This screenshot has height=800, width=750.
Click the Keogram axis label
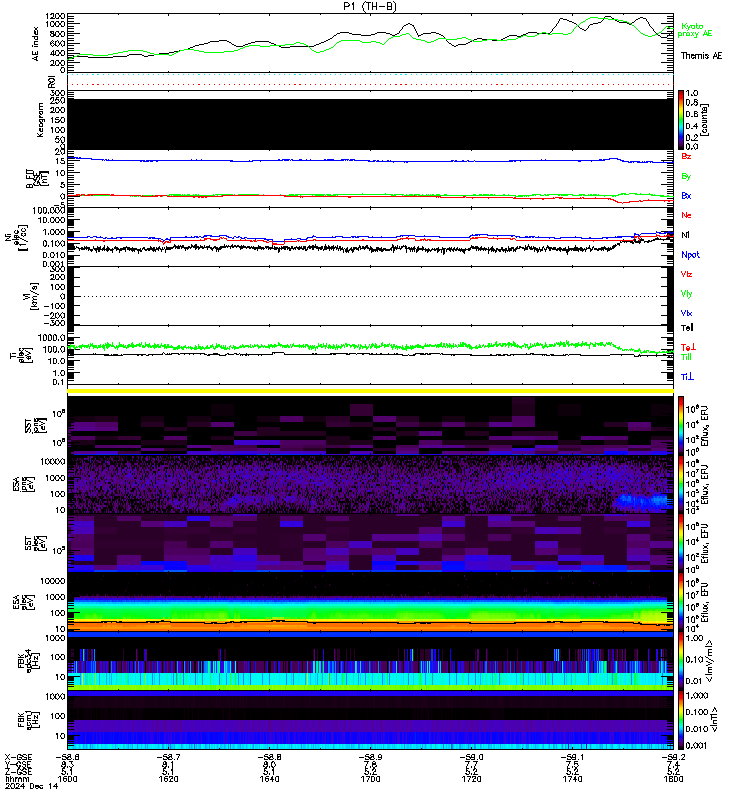pos(40,120)
